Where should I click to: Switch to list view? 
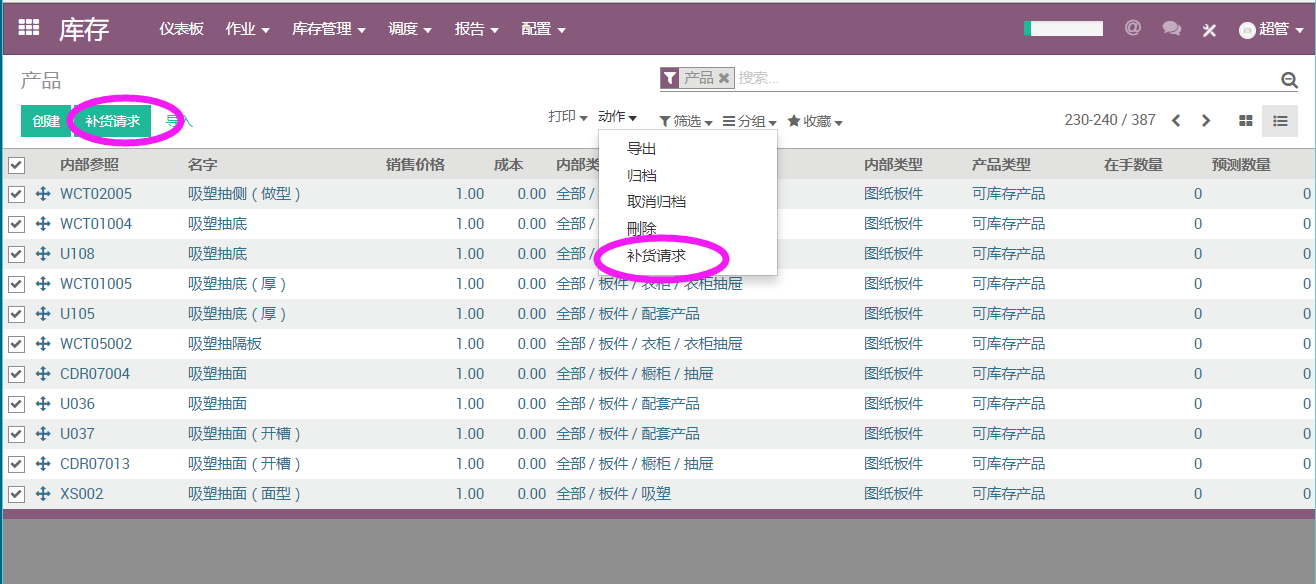coord(1280,121)
